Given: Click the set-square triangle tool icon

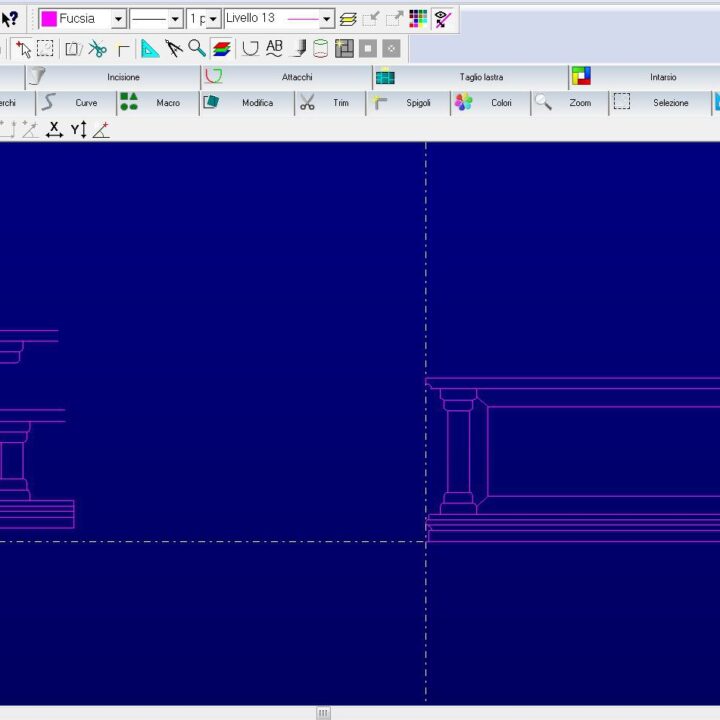Looking at the screenshot, I should [150, 48].
